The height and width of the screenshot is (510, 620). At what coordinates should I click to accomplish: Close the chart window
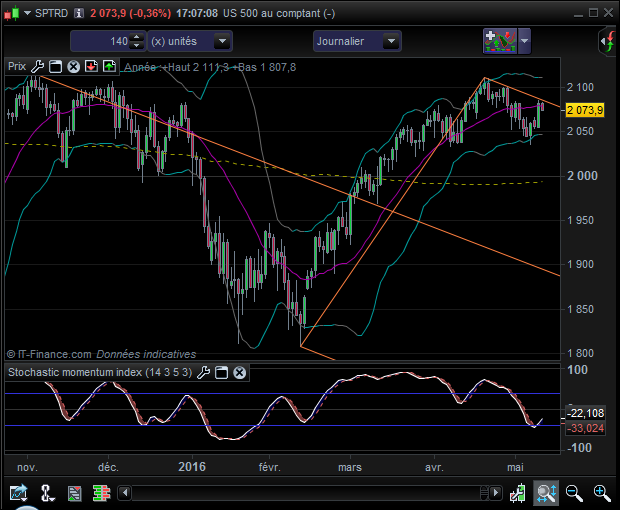pos(609,13)
